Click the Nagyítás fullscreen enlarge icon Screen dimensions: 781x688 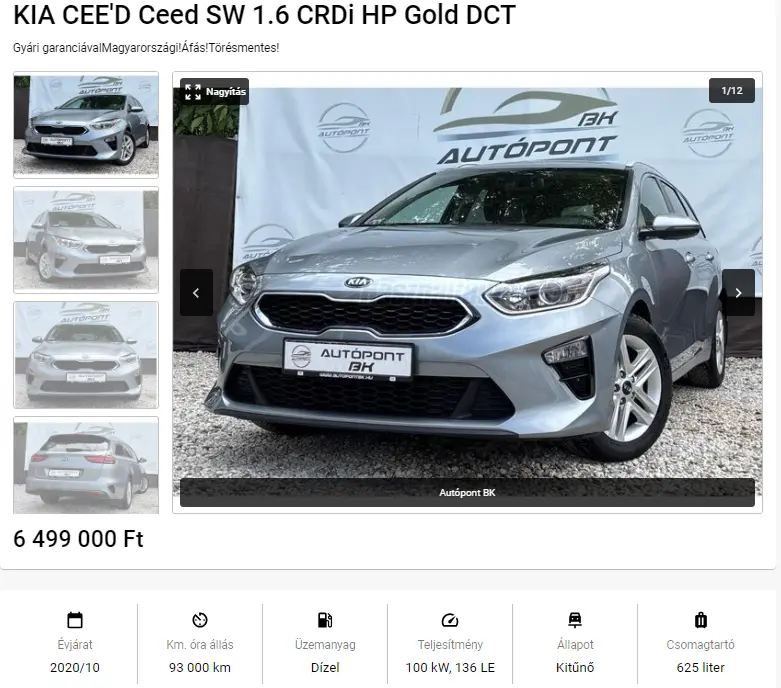click(x=193, y=92)
